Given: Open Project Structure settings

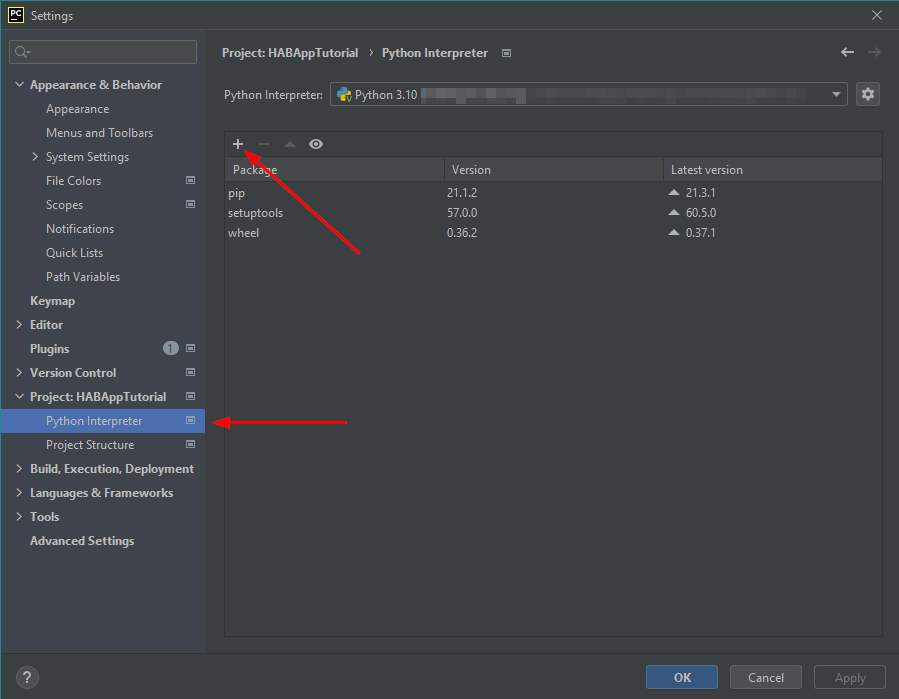Looking at the screenshot, I should pos(90,445).
